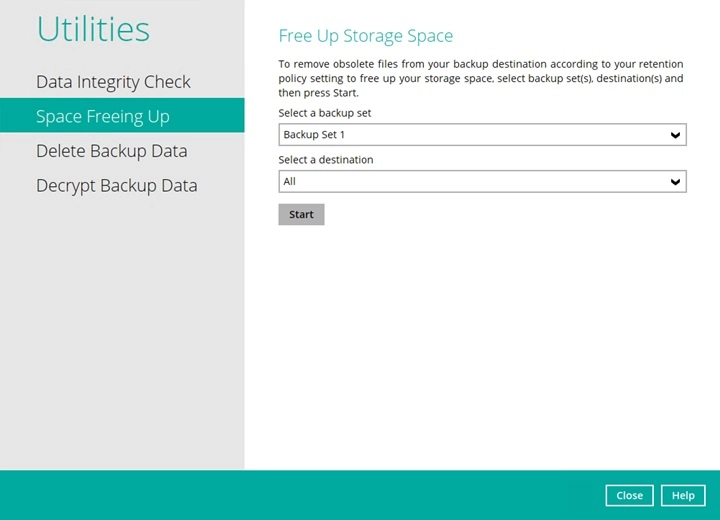Click the 'Backup Set 1' text value
720x520 pixels.
pyautogui.click(x=314, y=135)
